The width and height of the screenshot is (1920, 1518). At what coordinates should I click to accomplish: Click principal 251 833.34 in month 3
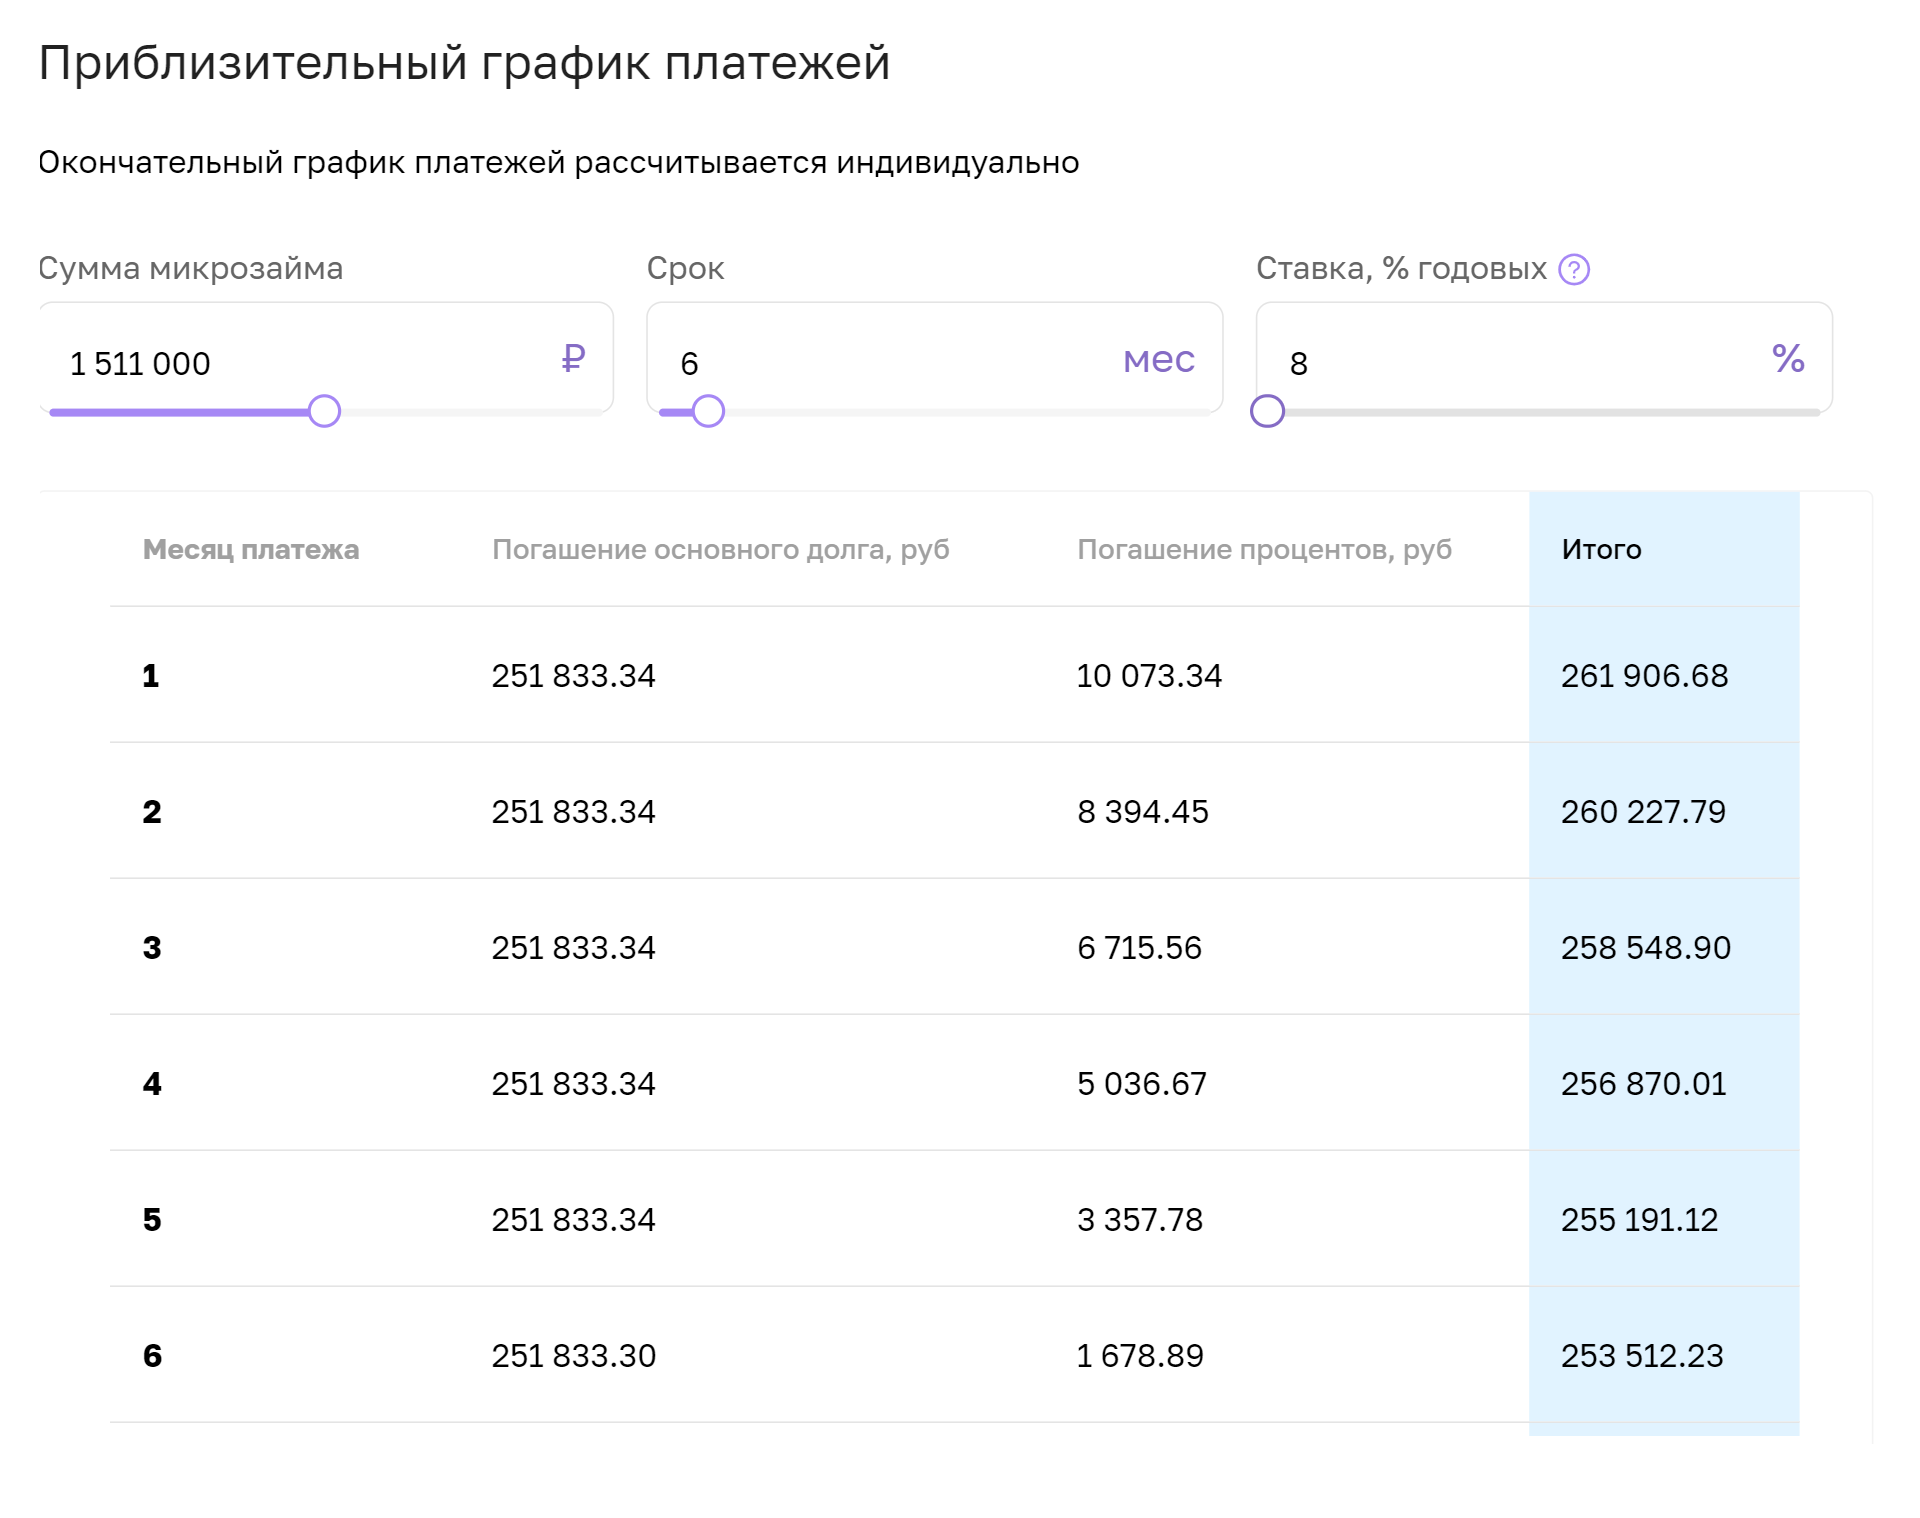click(574, 948)
